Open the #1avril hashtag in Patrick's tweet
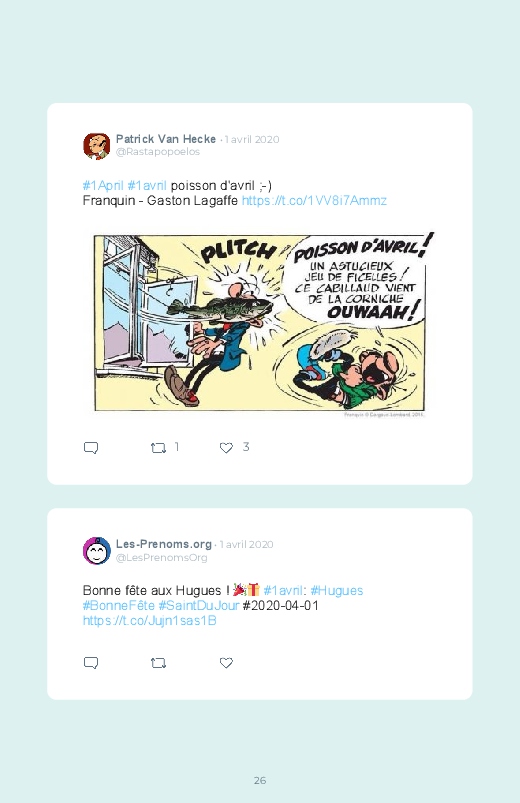520x803 pixels. click(147, 185)
